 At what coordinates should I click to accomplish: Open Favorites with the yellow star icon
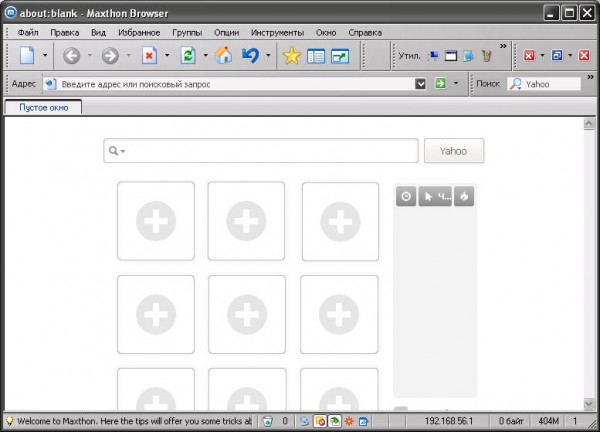coord(292,56)
